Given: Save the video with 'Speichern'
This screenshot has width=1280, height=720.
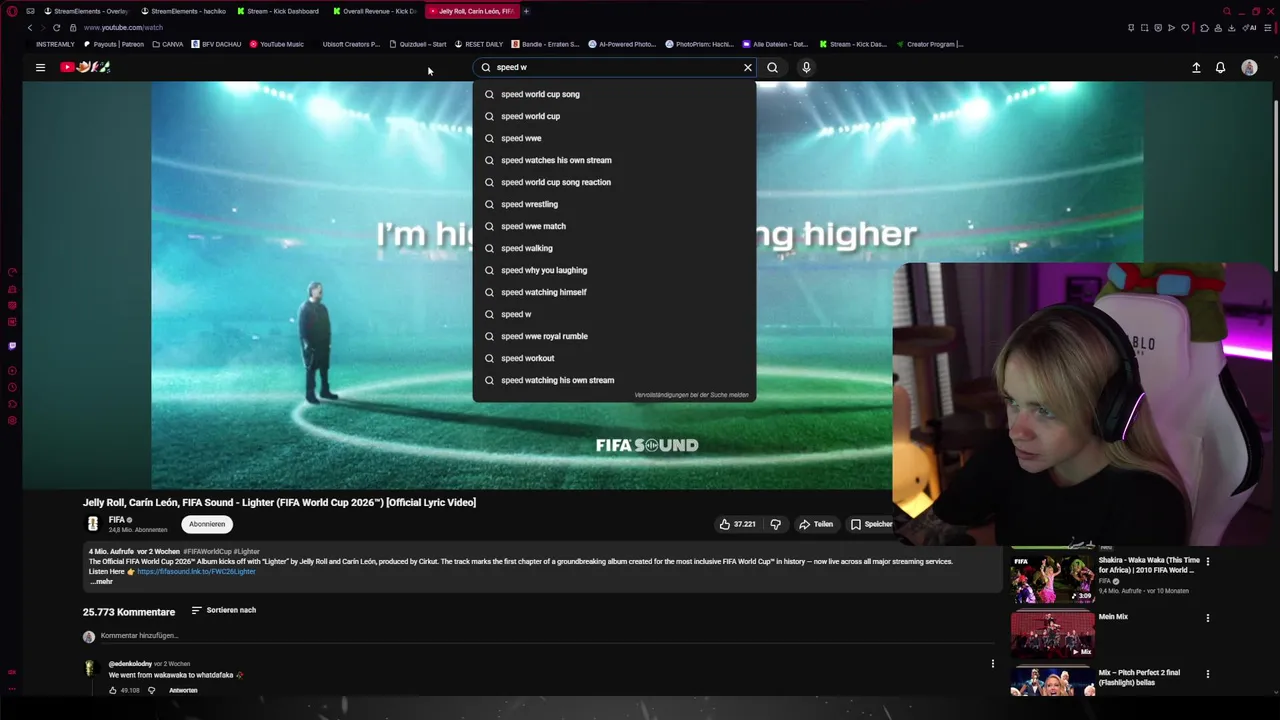Looking at the screenshot, I should 870,524.
